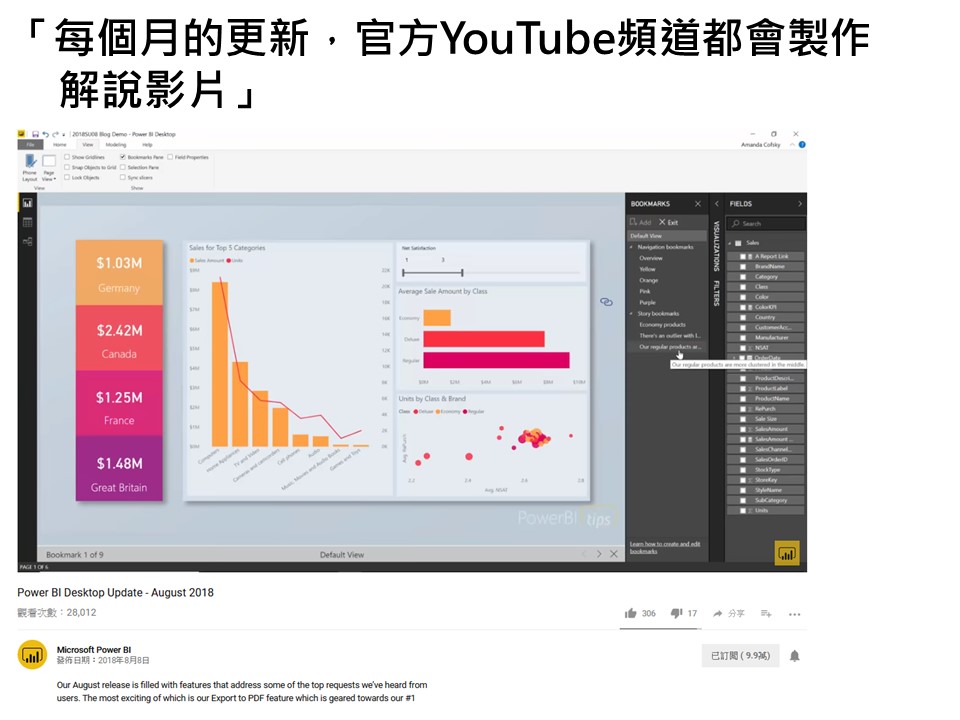This screenshot has height=720, width=960.
Task: Select the Purple bookmark
Action: coord(647,302)
